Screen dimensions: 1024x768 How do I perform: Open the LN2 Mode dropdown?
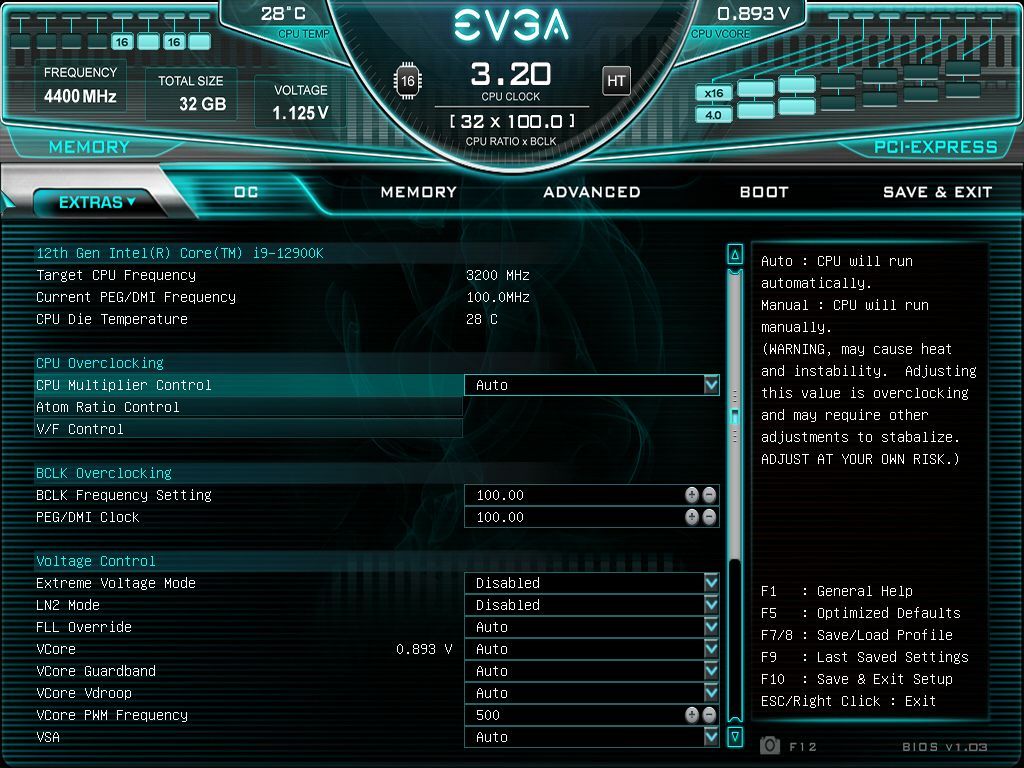592,605
